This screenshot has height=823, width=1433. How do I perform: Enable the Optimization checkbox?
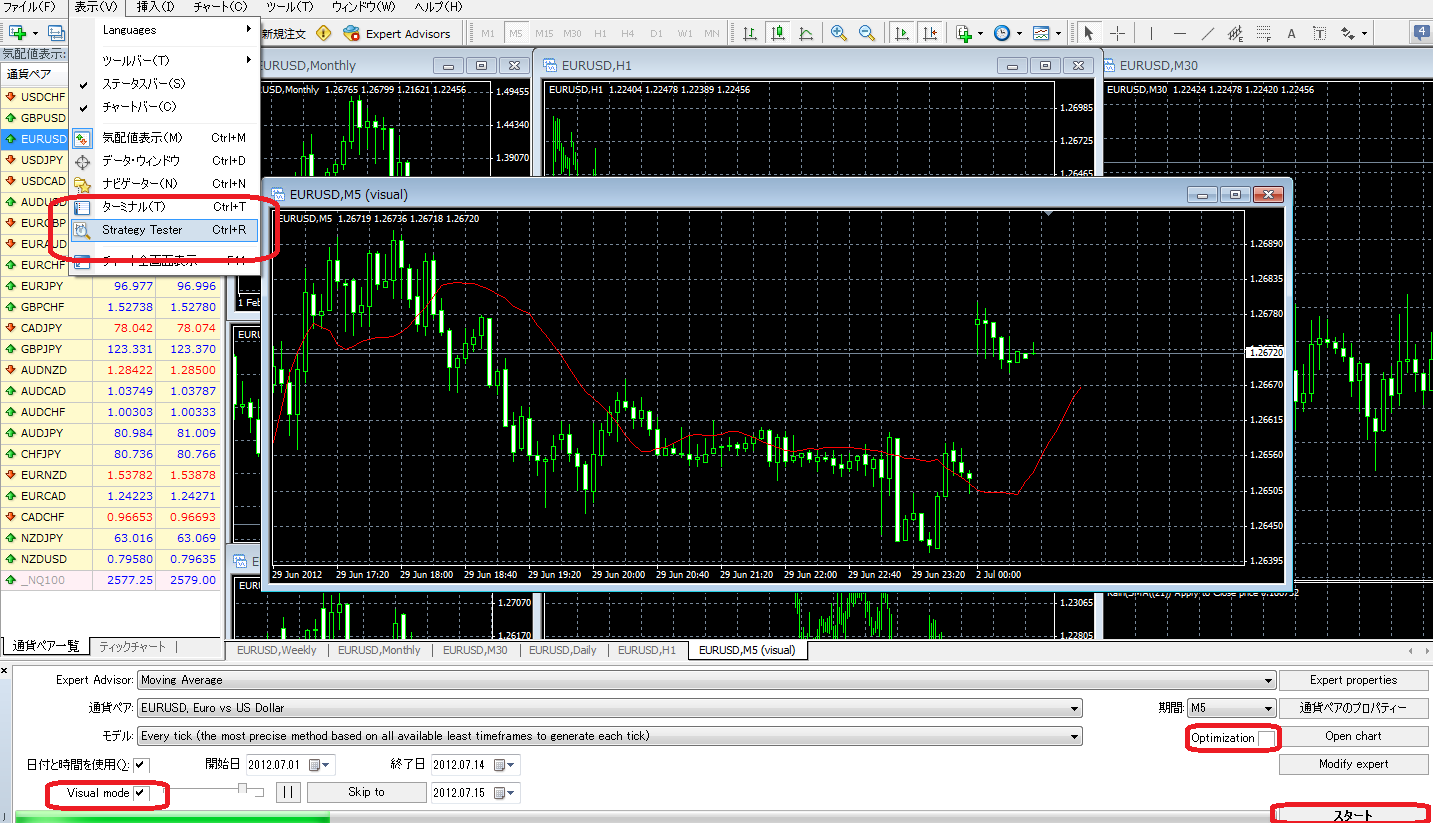1266,738
